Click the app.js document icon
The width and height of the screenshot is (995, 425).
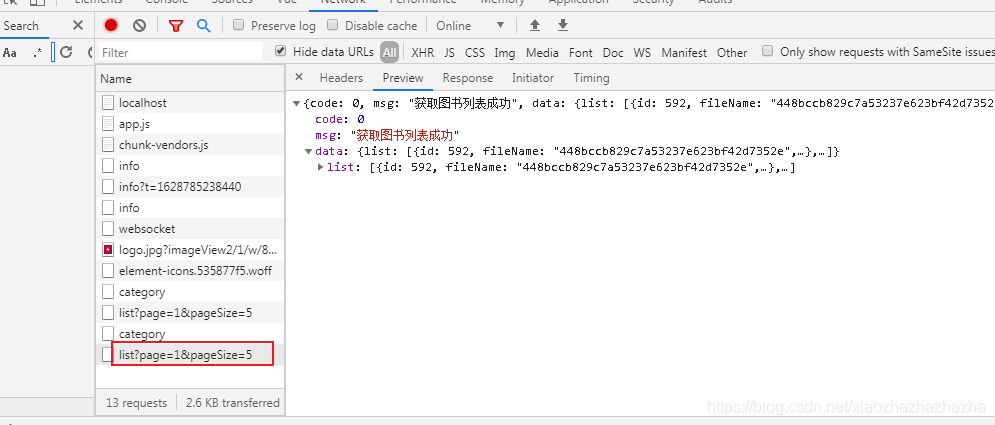[x=107, y=124]
